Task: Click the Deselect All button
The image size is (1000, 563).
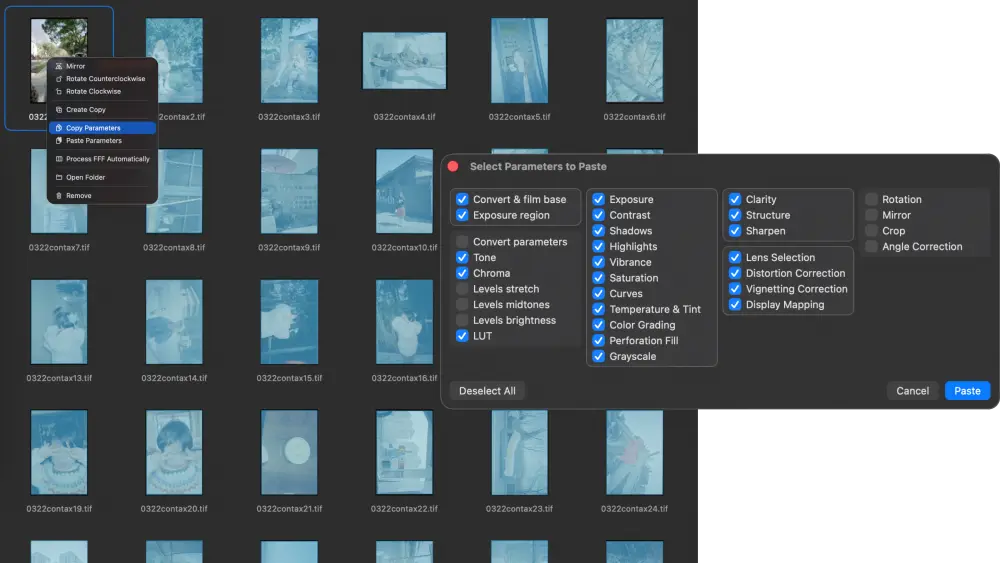Action: pyautogui.click(x=487, y=391)
